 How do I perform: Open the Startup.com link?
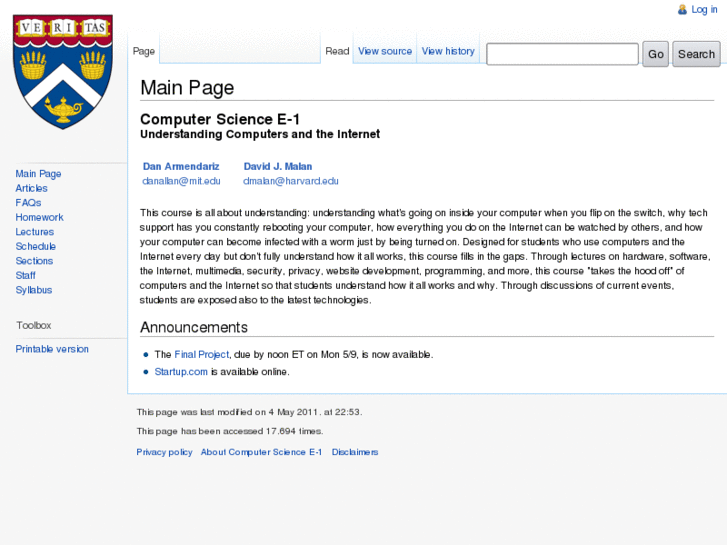click(x=181, y=372)
